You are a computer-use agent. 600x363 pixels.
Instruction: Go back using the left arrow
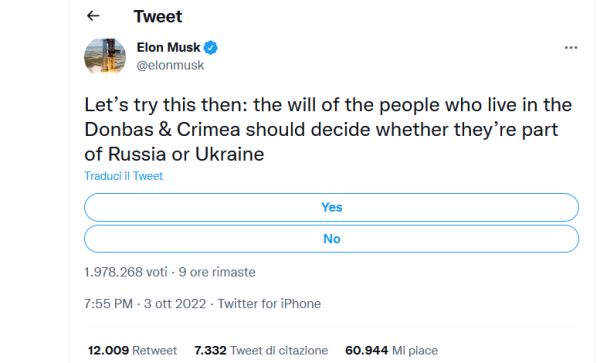pos(93,16)
